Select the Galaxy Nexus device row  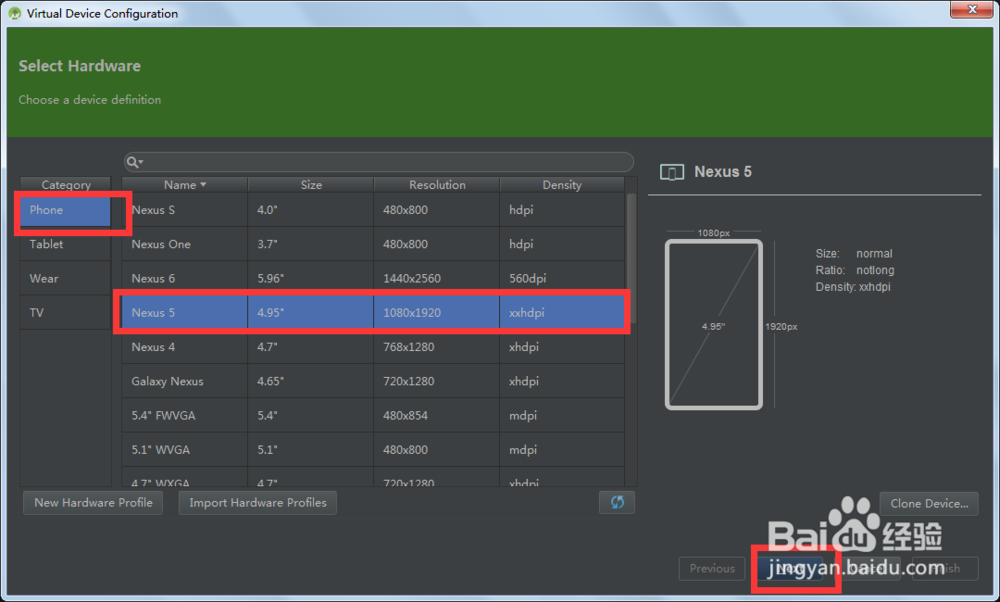[x=373, y=381]
